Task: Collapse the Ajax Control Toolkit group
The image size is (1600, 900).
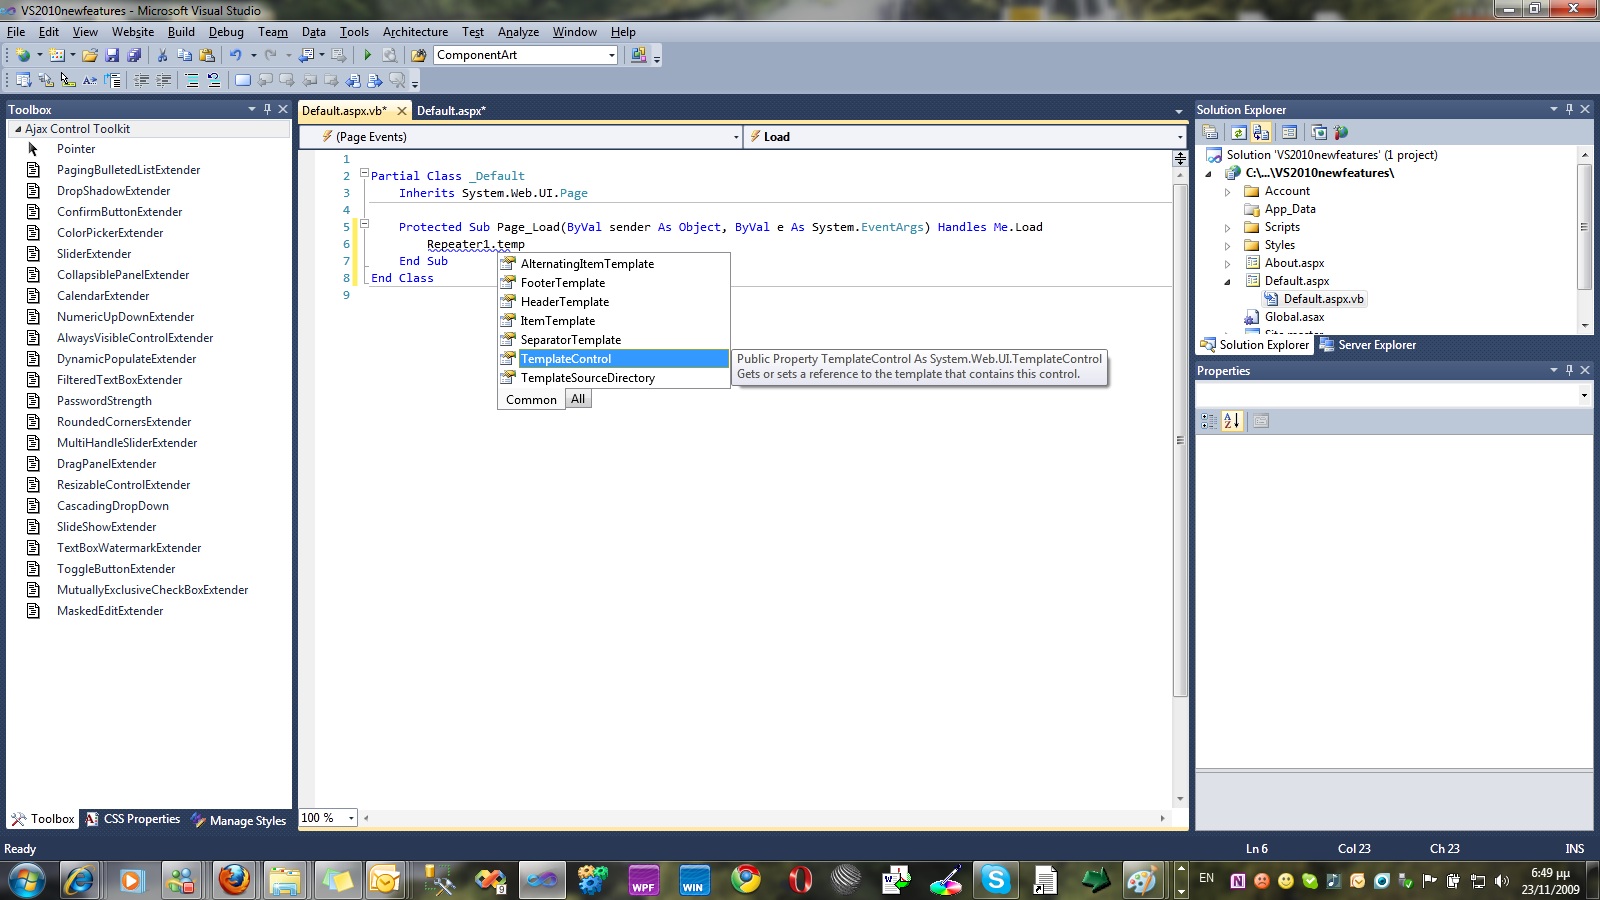Action: click(17, 129)
